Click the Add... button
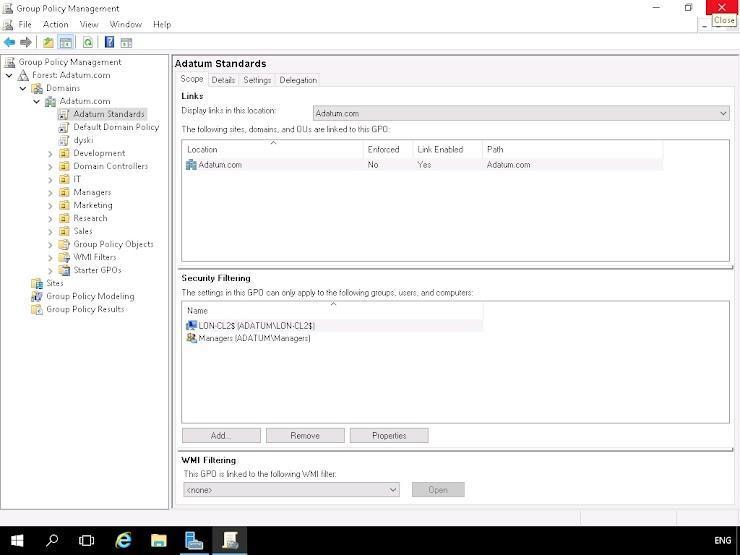This screenshot has height=555, width=740. point(221,436)
